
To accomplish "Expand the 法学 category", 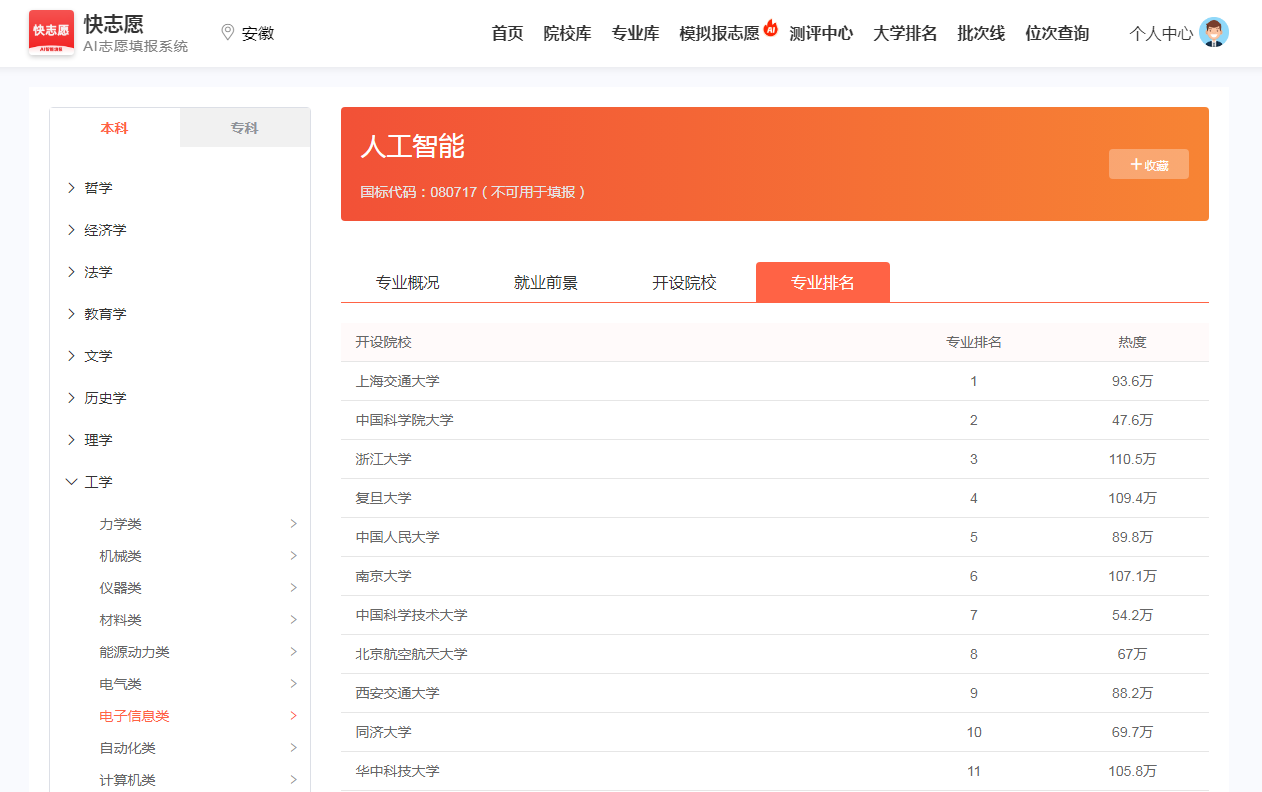I will [x=71, y=272].
